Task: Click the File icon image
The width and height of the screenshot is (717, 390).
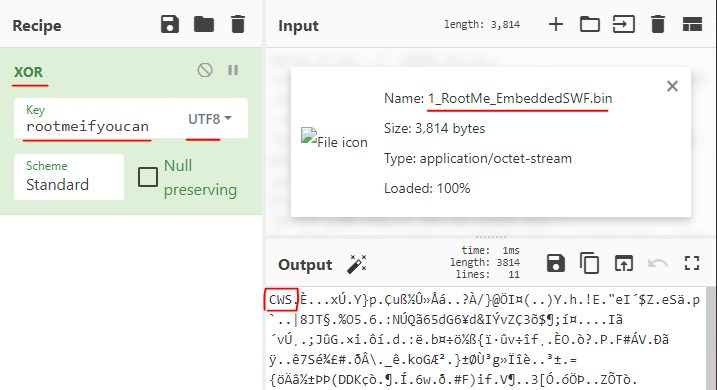Action: click(x=334, y=139)
